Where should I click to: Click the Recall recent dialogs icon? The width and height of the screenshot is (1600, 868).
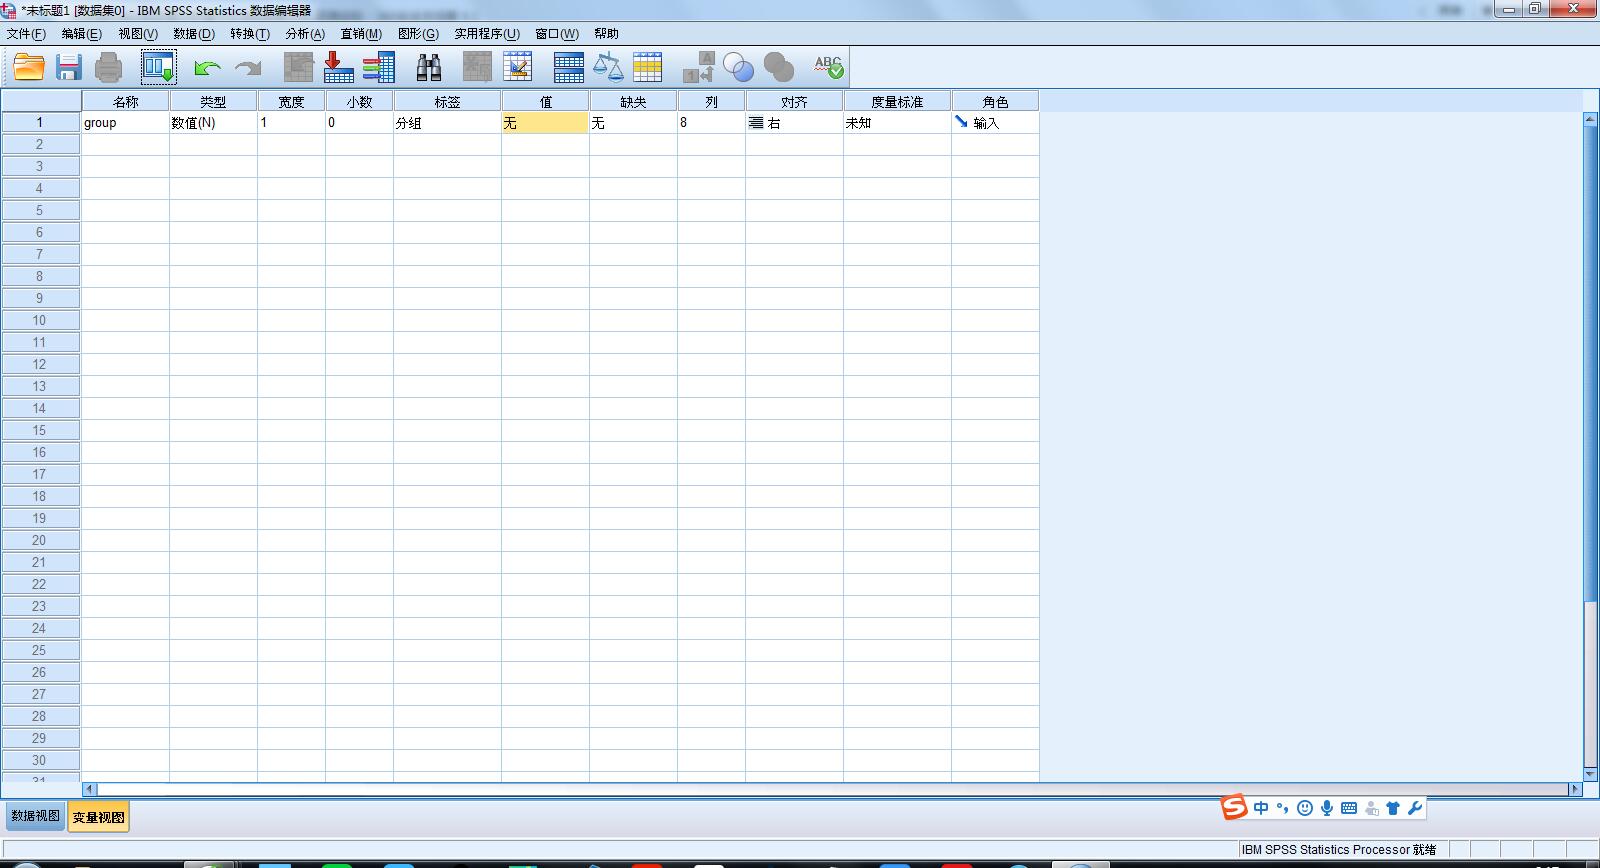[x=158, y=67]
